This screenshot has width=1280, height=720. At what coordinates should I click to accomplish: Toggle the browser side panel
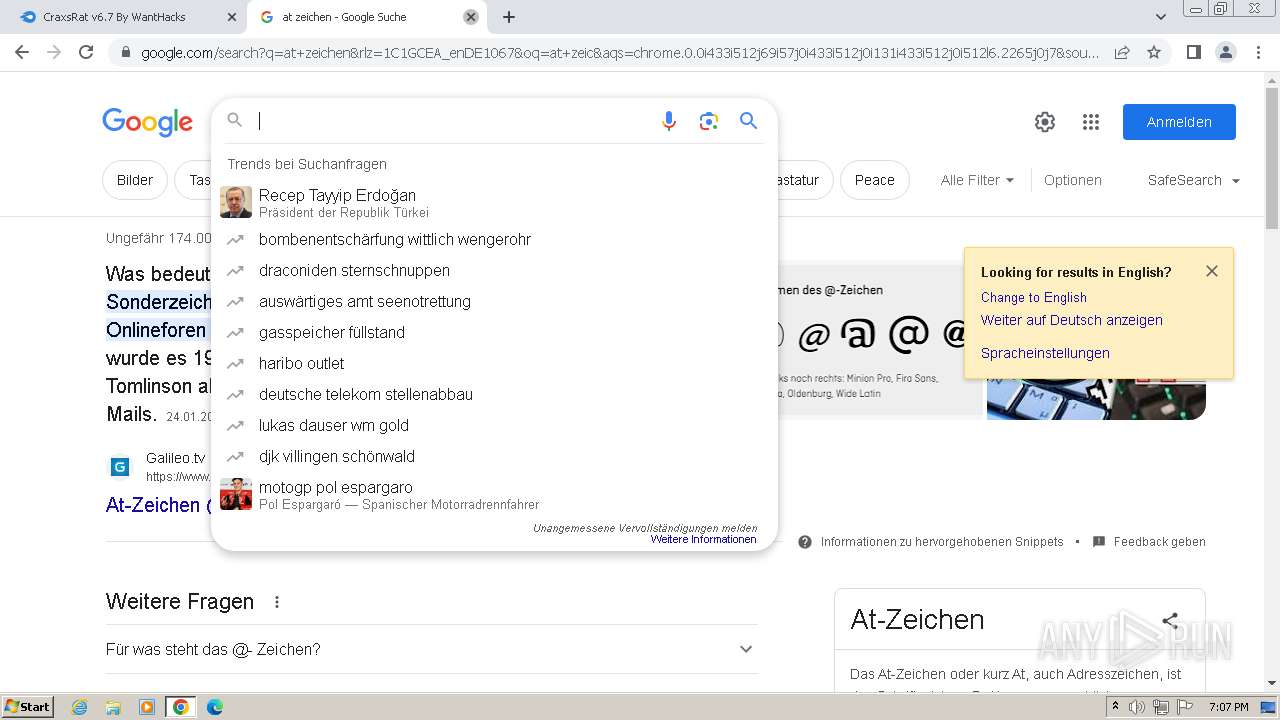pyautogui.click(x=1193, y=52)
